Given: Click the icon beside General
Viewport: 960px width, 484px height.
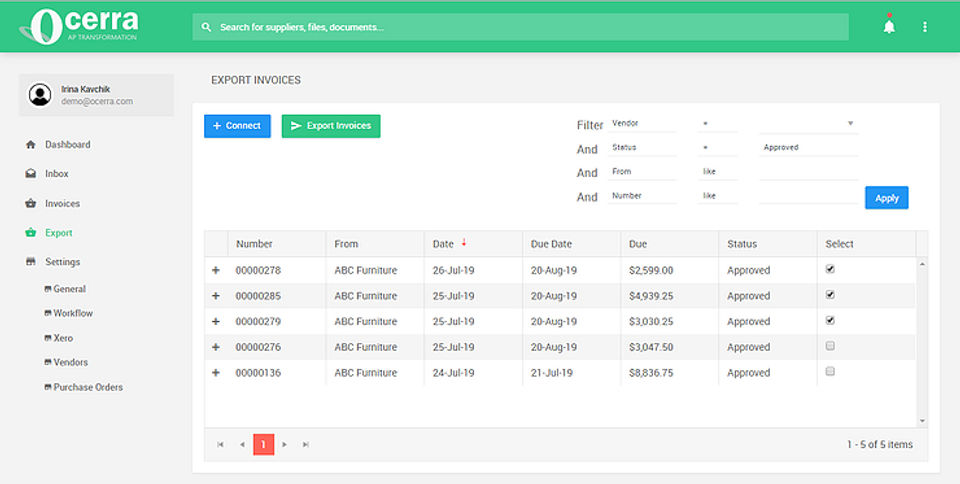Looking at the screenshot, I should [48, 289].
